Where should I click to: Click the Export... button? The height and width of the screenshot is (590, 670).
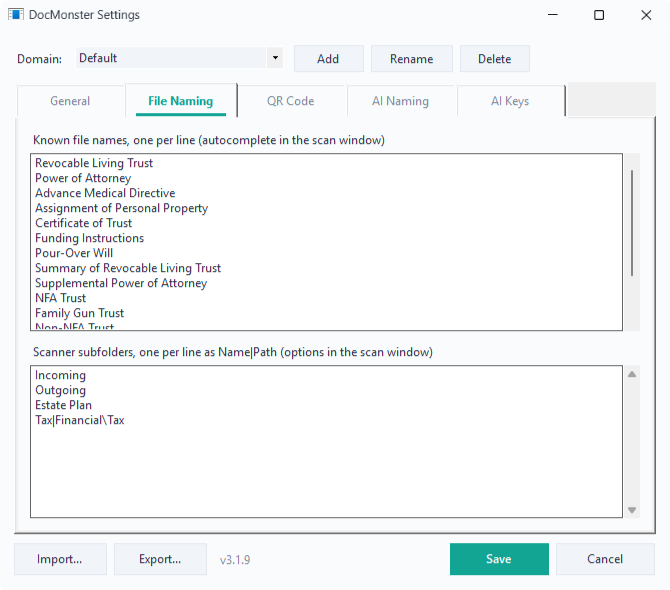pyautogui.click(x=160, y=559)
